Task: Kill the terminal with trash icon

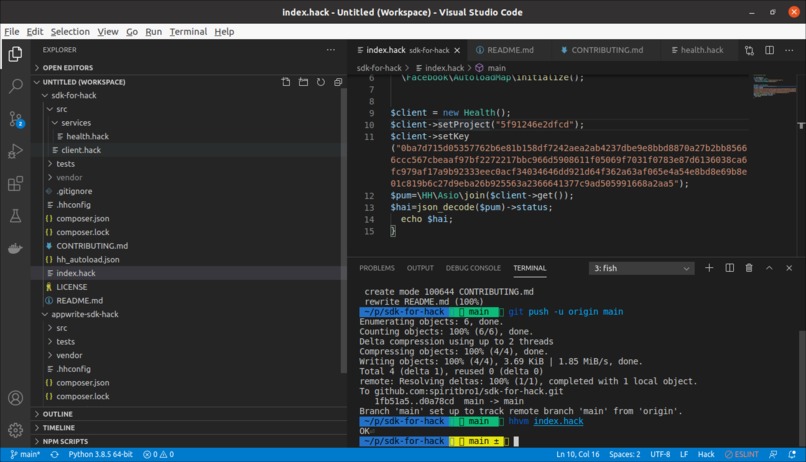Action: [749, 268]
